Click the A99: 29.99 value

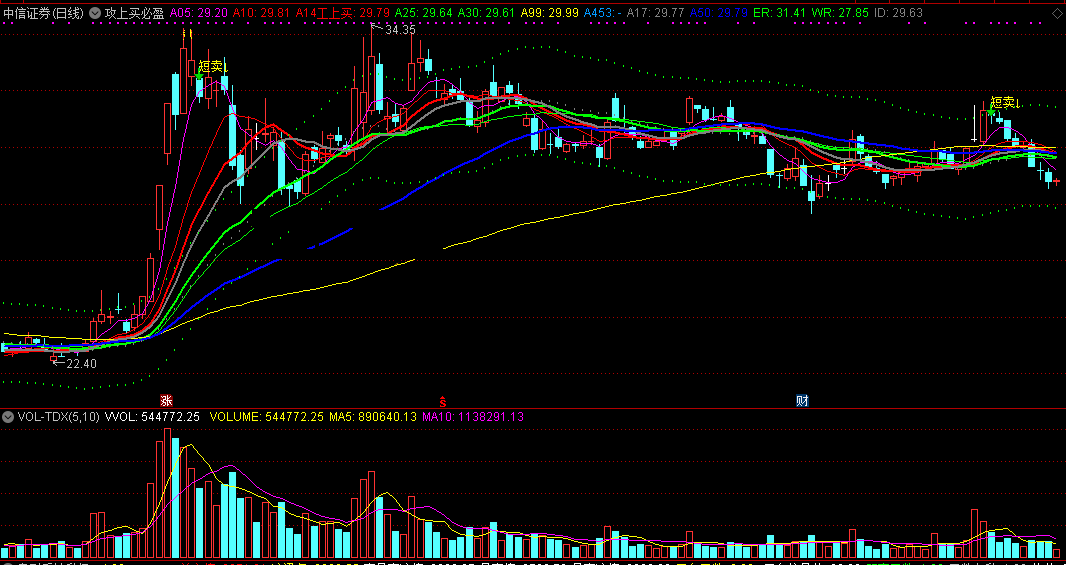pyautogui.click(x=549, y=12)
